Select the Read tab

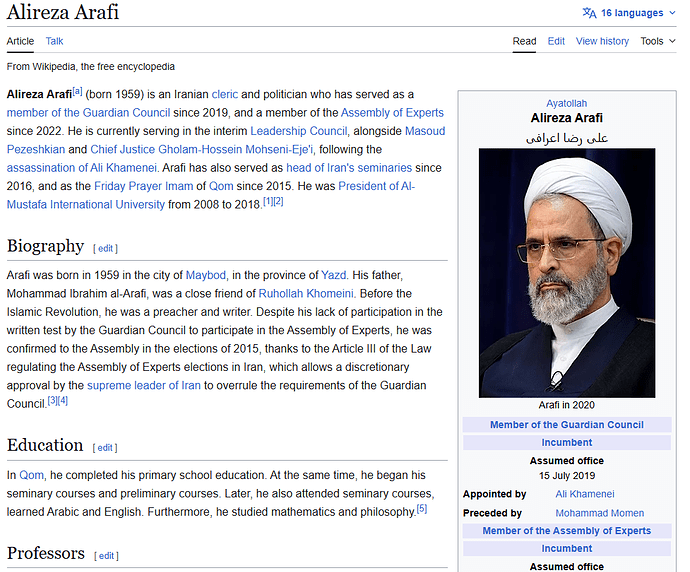click(x=524, y=41)
